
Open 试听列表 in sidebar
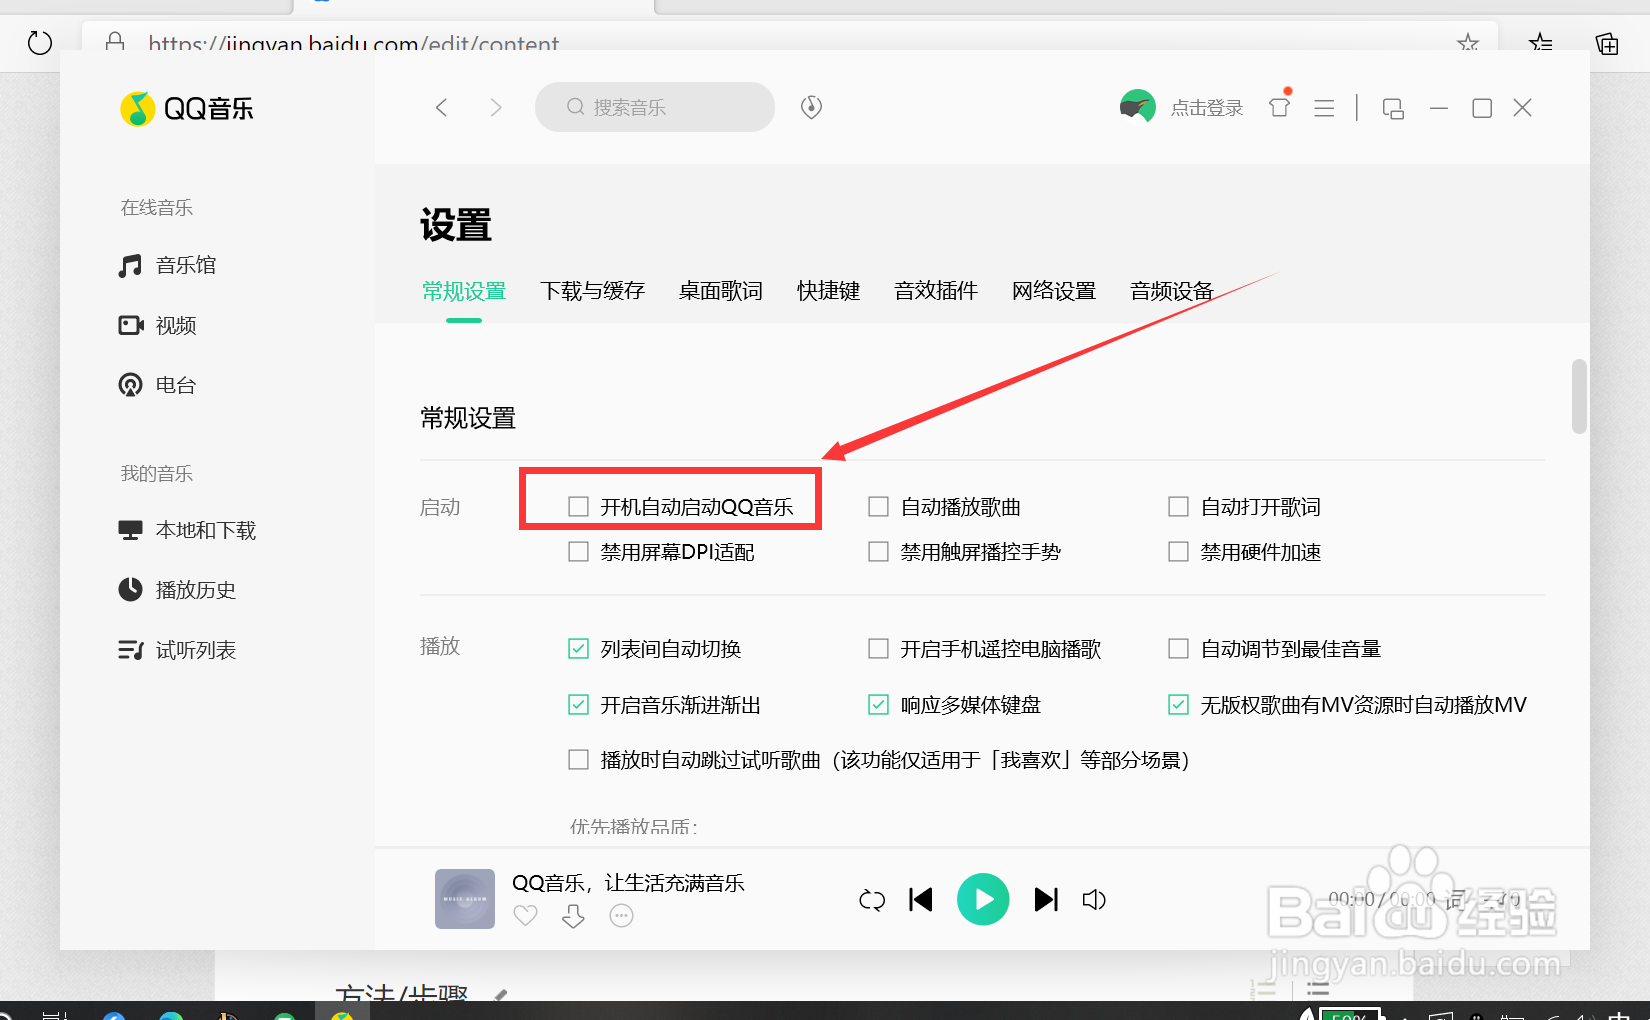pyautogui.click(x=177, y=650)
